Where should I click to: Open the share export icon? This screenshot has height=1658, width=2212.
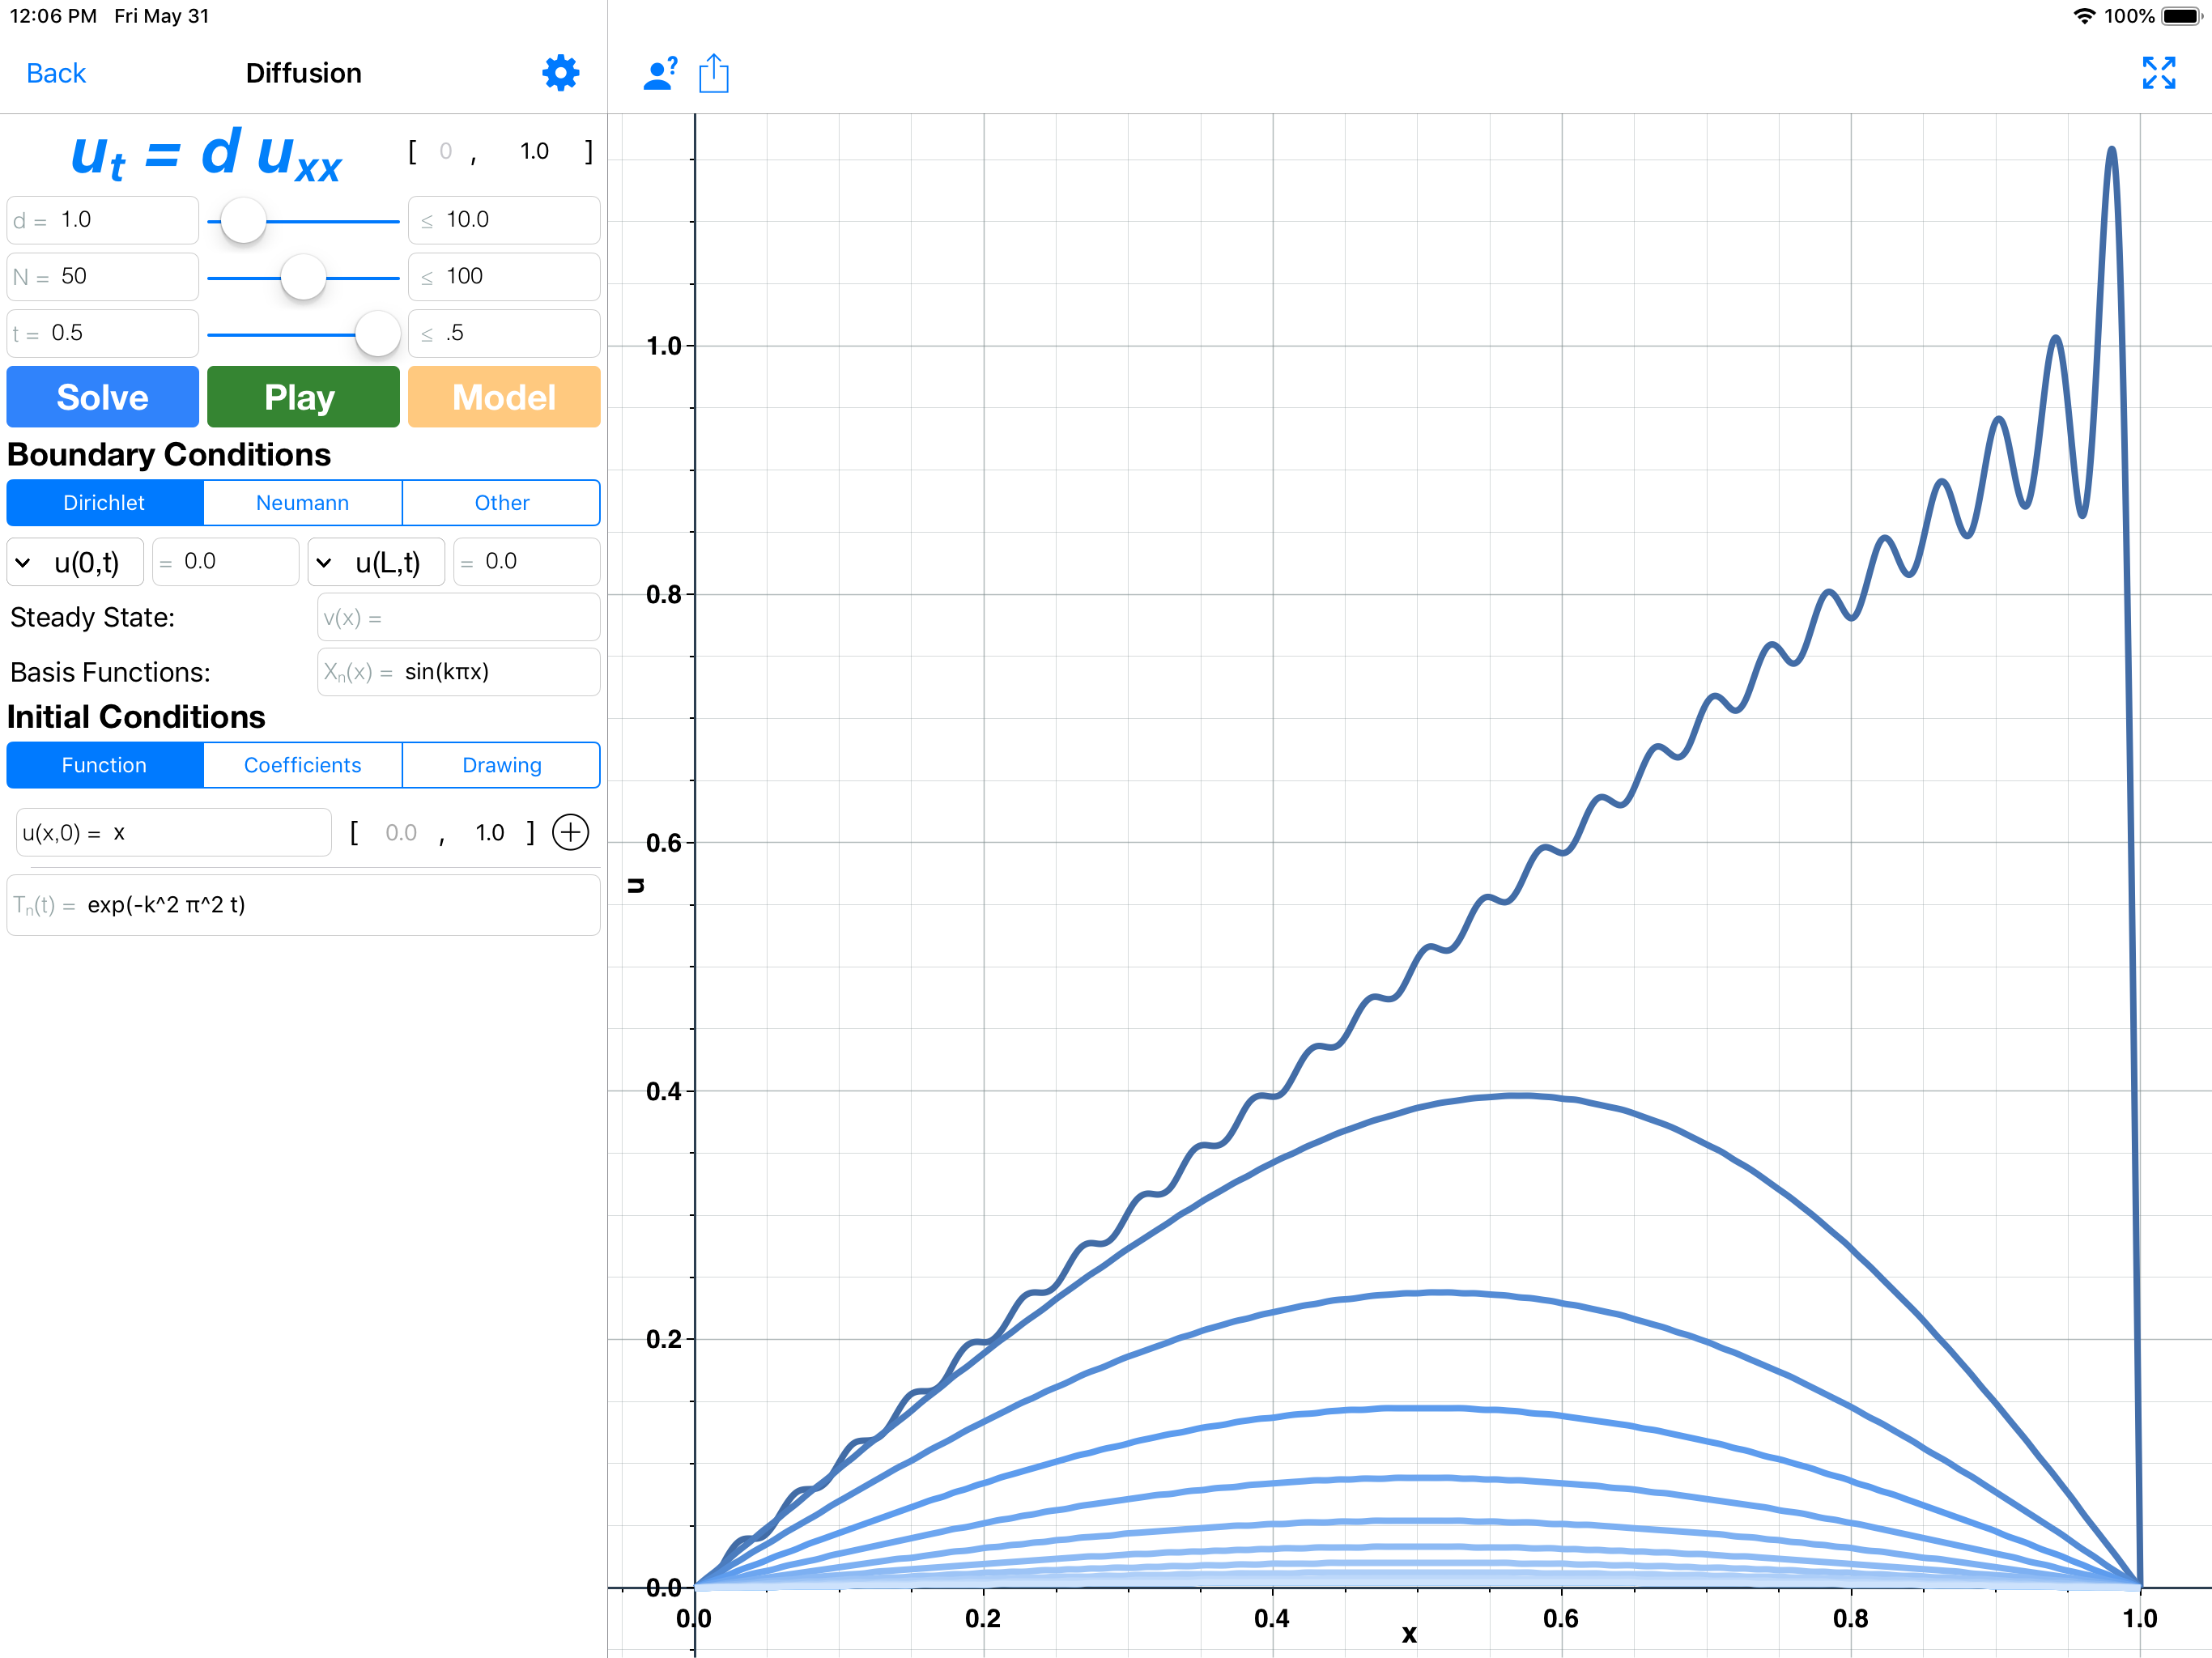point(714,73)
